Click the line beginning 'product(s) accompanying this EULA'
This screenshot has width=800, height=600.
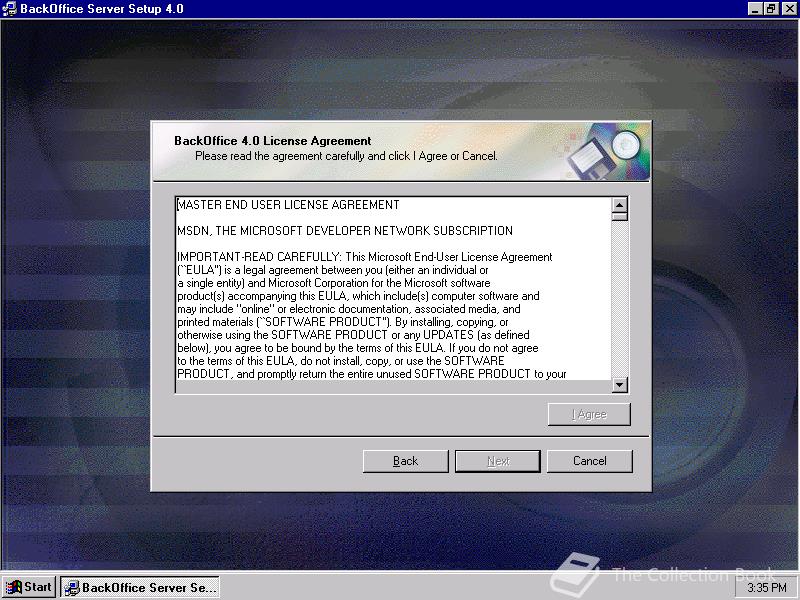pyautogui.click(x=358, y=296)
